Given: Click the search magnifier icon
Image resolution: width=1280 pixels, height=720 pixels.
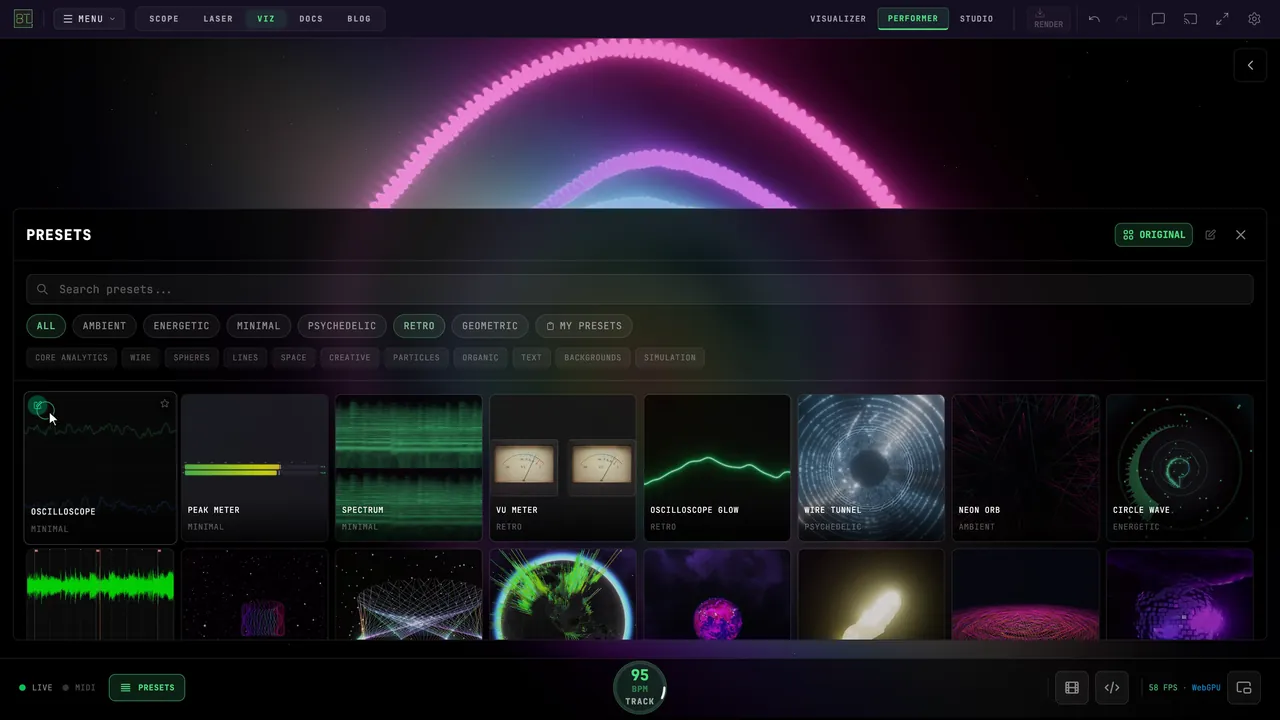Looking at the screenshot, I should (x=42, y=290).
